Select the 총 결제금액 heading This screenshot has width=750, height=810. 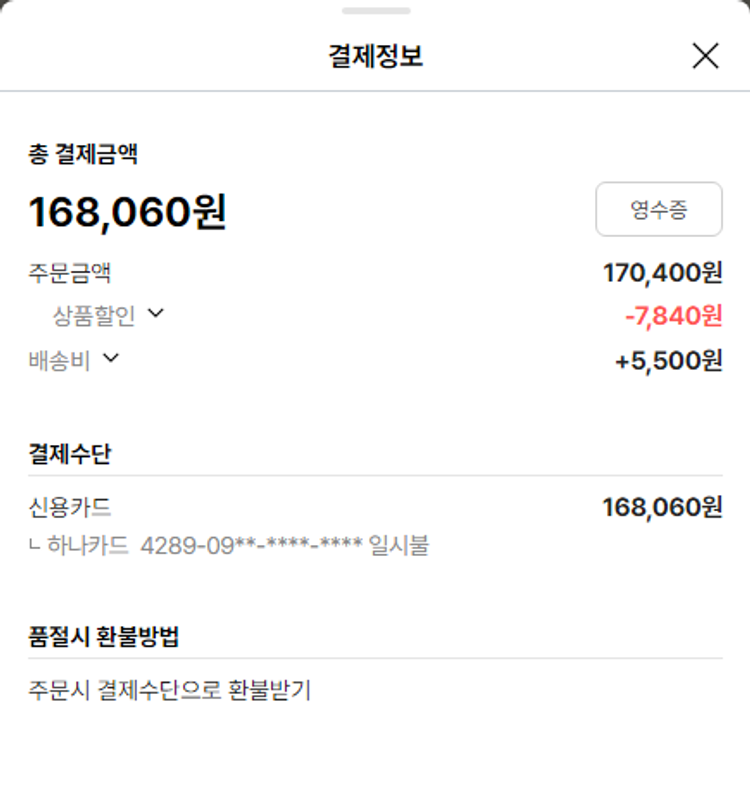click(83, 154)
